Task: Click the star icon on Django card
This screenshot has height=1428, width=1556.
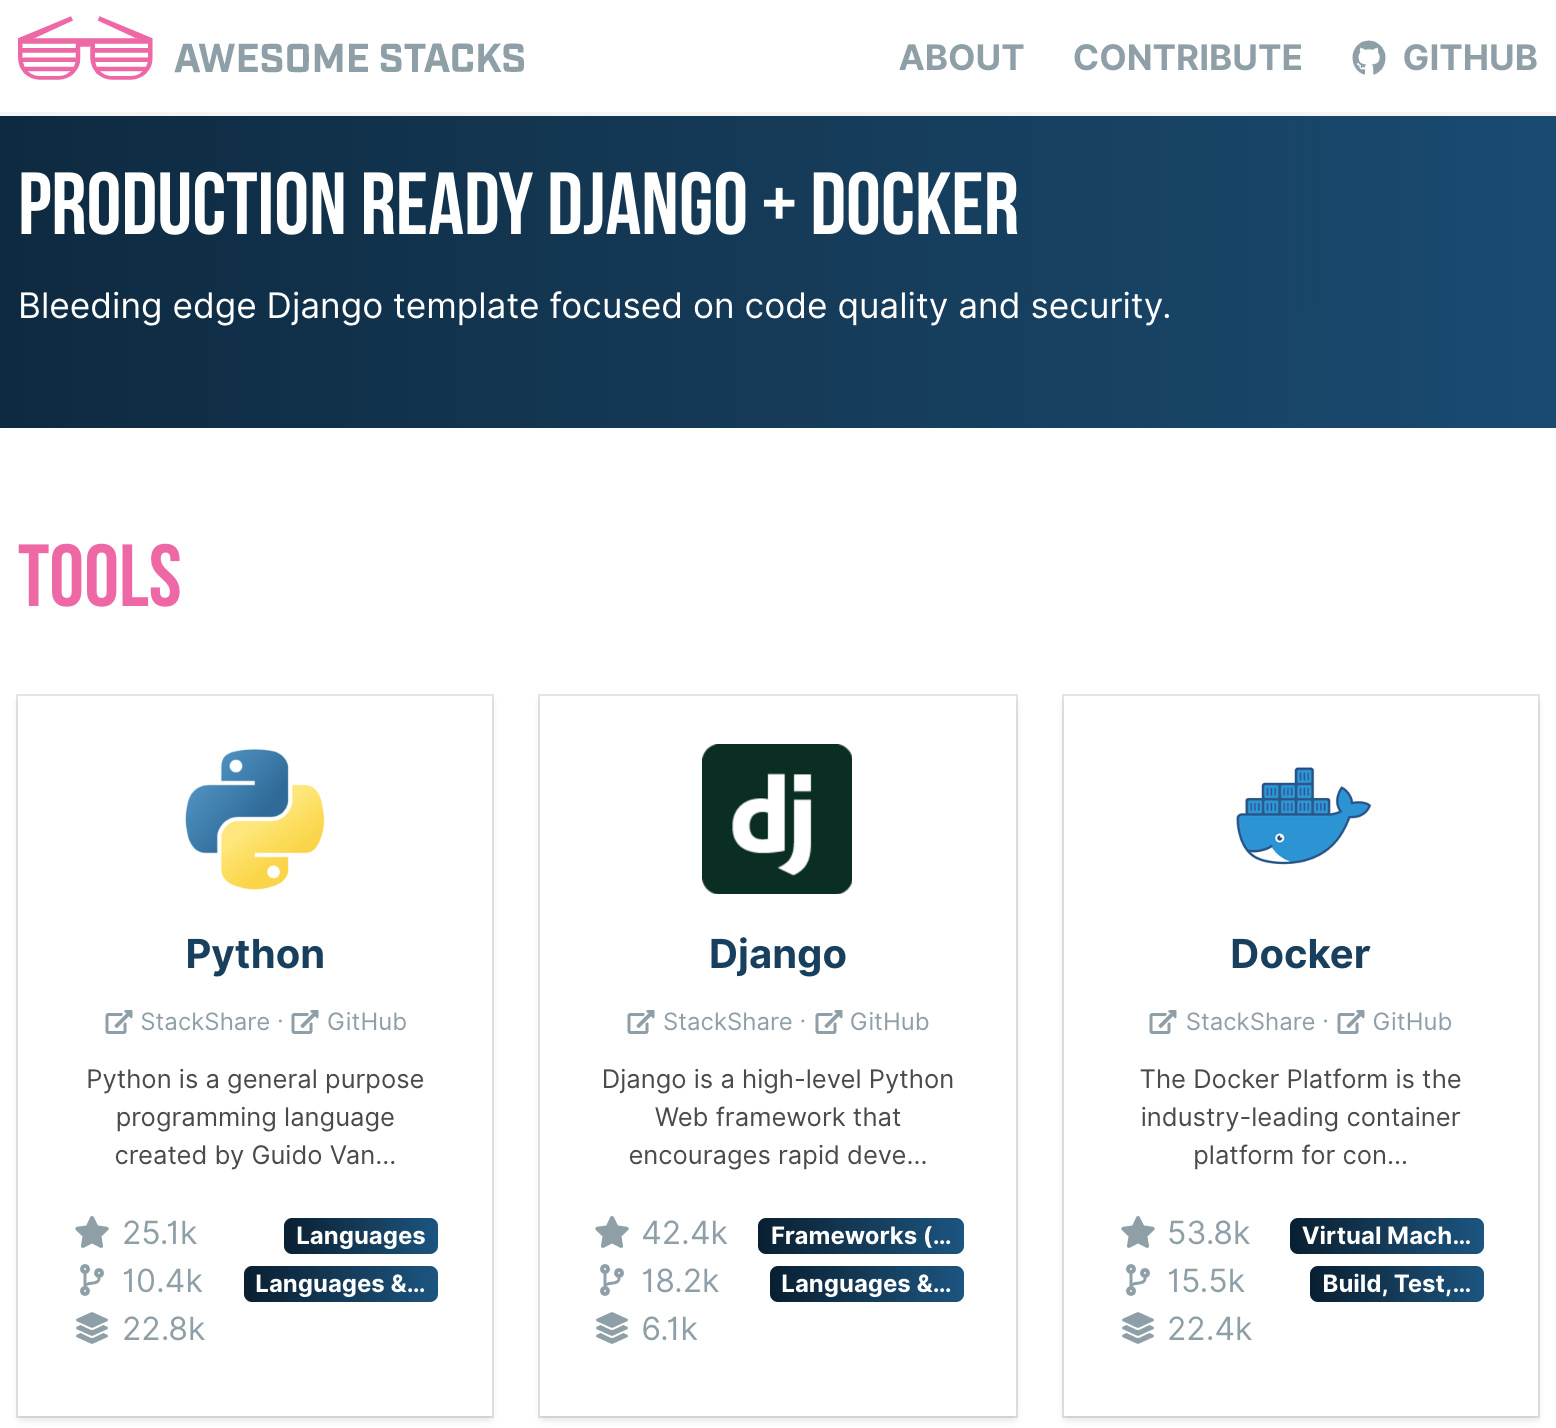Action: [612, 1232]
